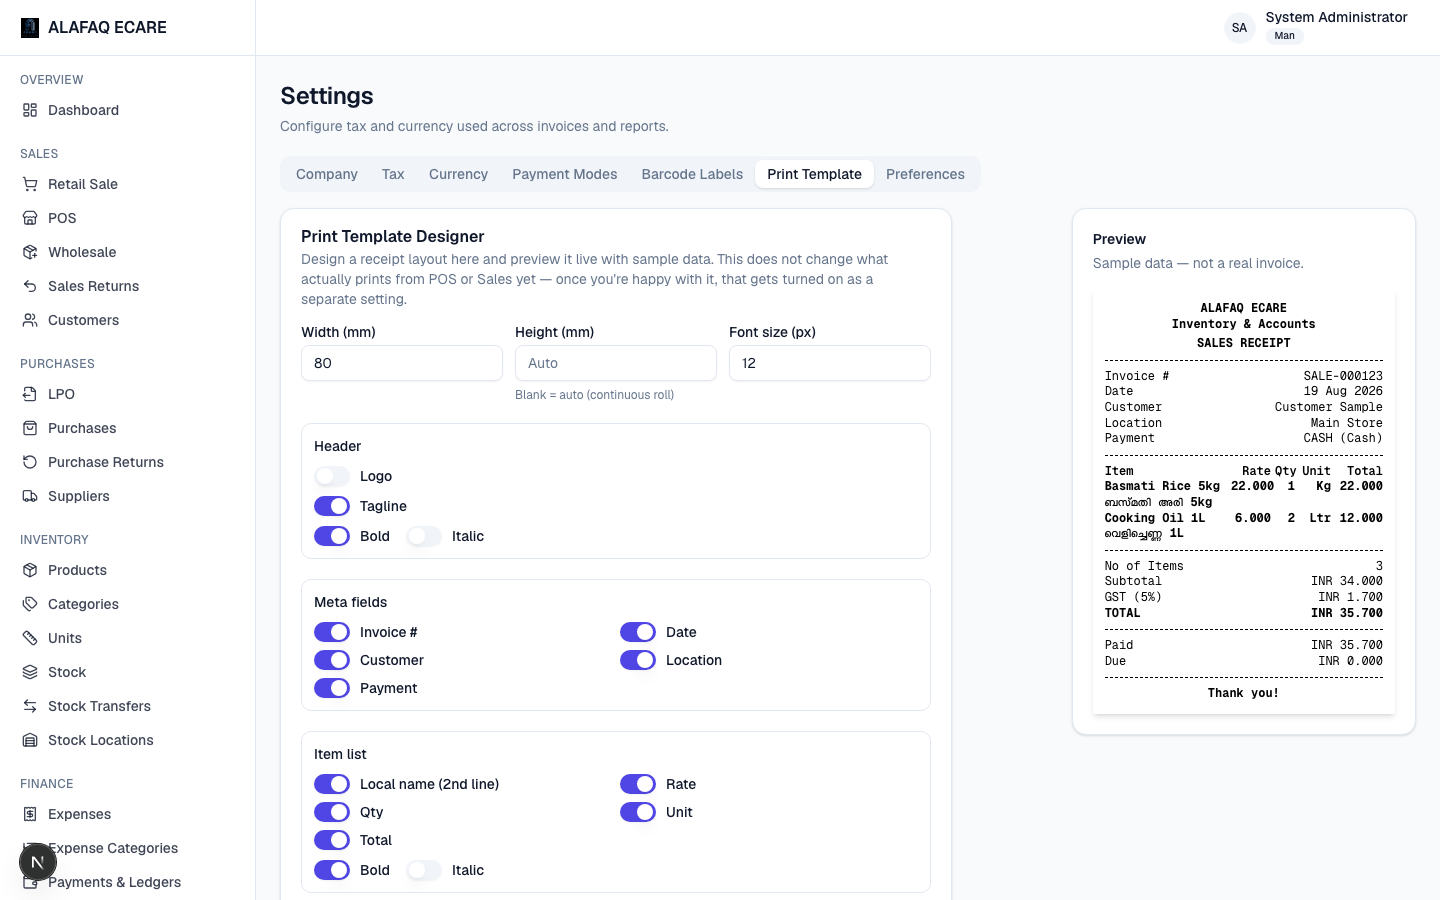Toggle the Location meta field
The width and height of the screenshot is (1440, 900).
point(638,660)
